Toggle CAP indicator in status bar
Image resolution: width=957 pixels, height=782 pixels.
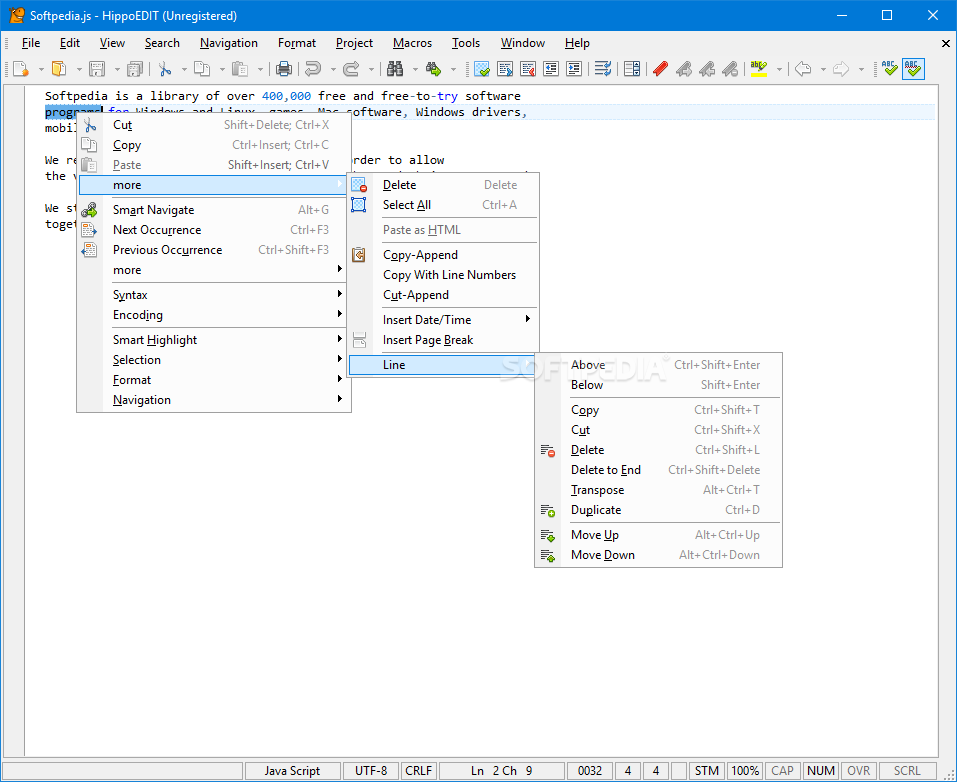click(782, 771)
